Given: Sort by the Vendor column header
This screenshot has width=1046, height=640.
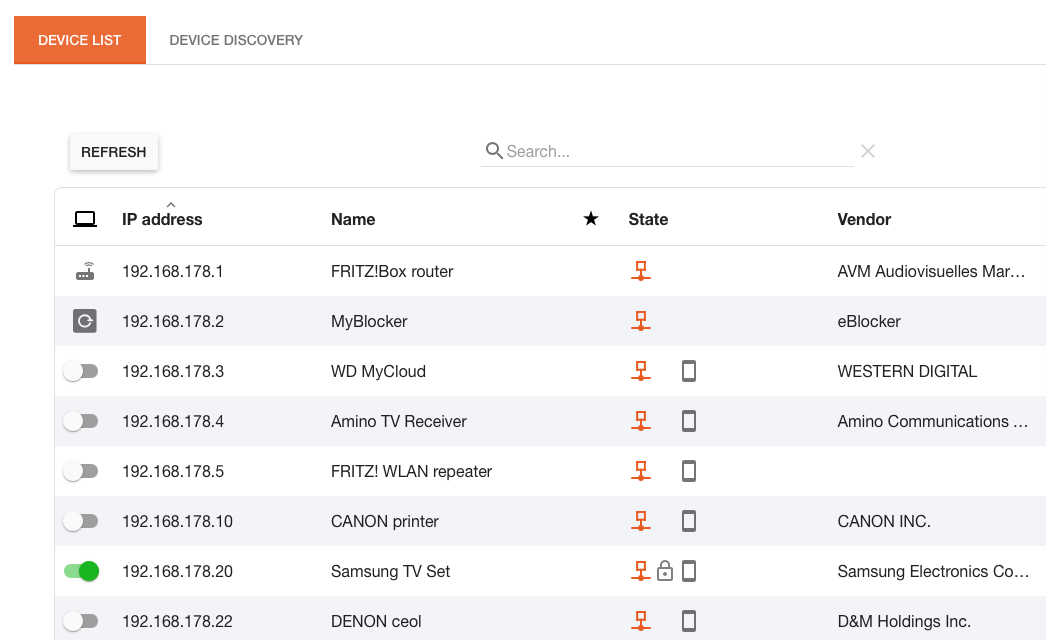Looking at the screenshot, I should [x=864, y=219].
